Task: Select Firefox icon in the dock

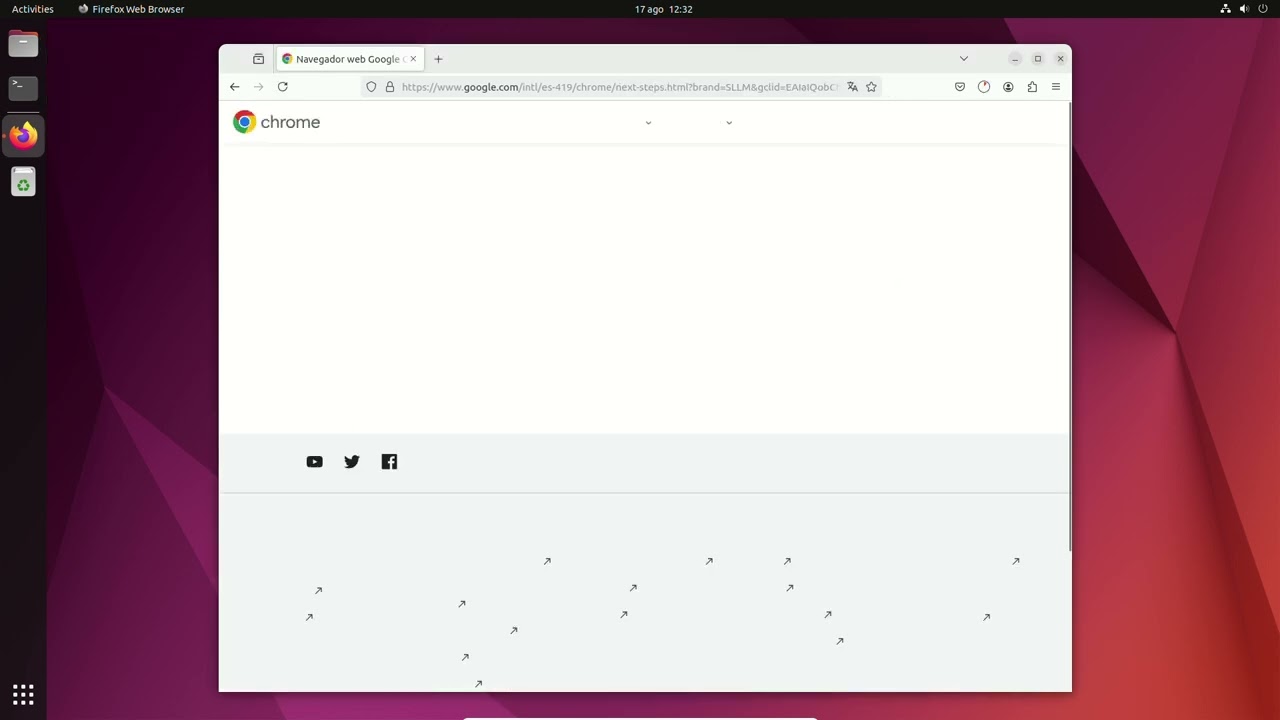Action: (23, 135)
